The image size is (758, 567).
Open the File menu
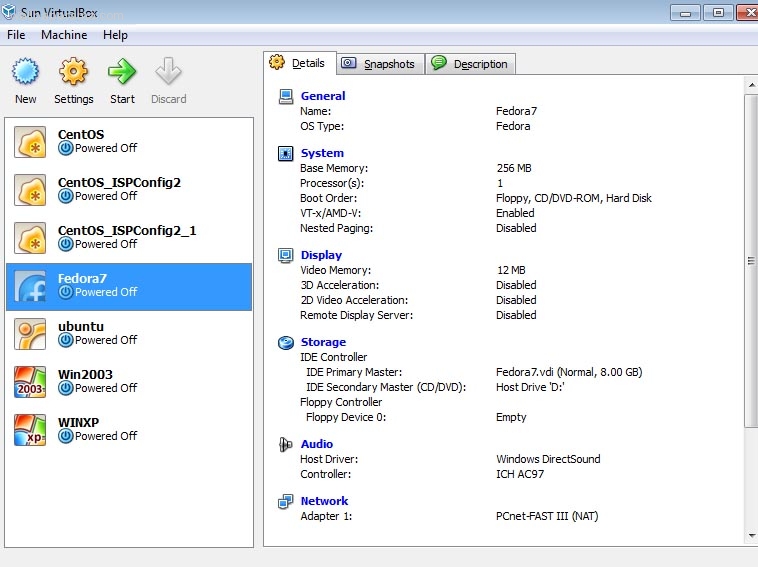16,35
